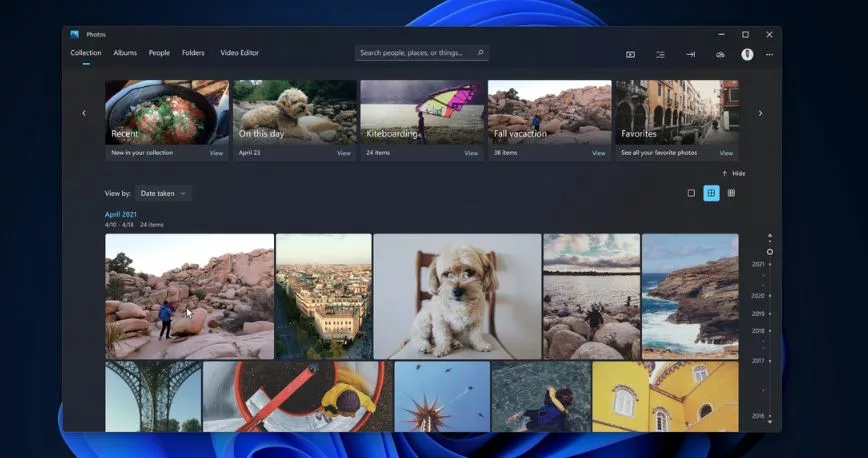Open the aerial city street photo
Screen dimensions: 868x458
click(x=324, y=296)
